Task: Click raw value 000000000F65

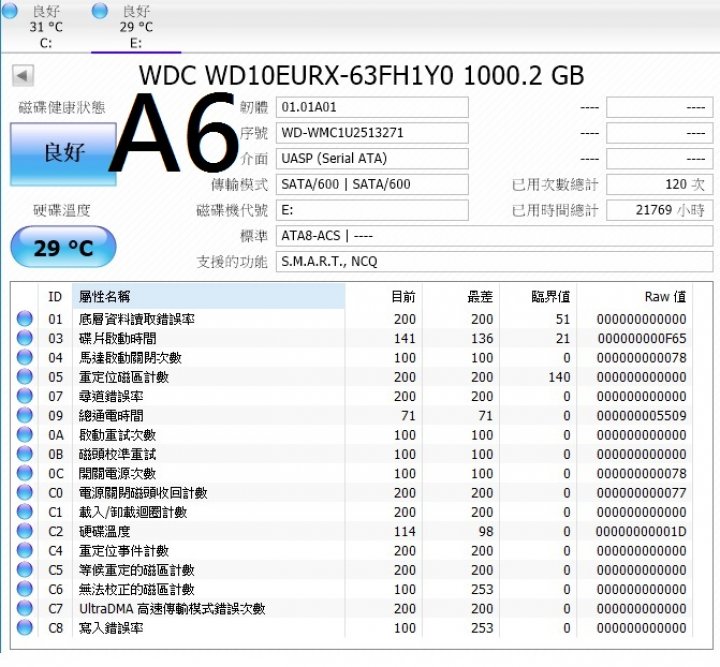Action: click(x=641, y=338)
